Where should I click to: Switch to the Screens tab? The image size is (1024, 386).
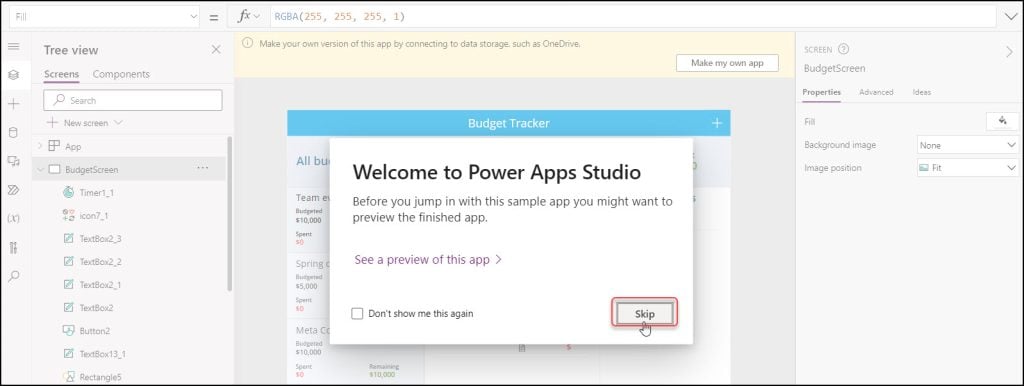tap(61, 74)
